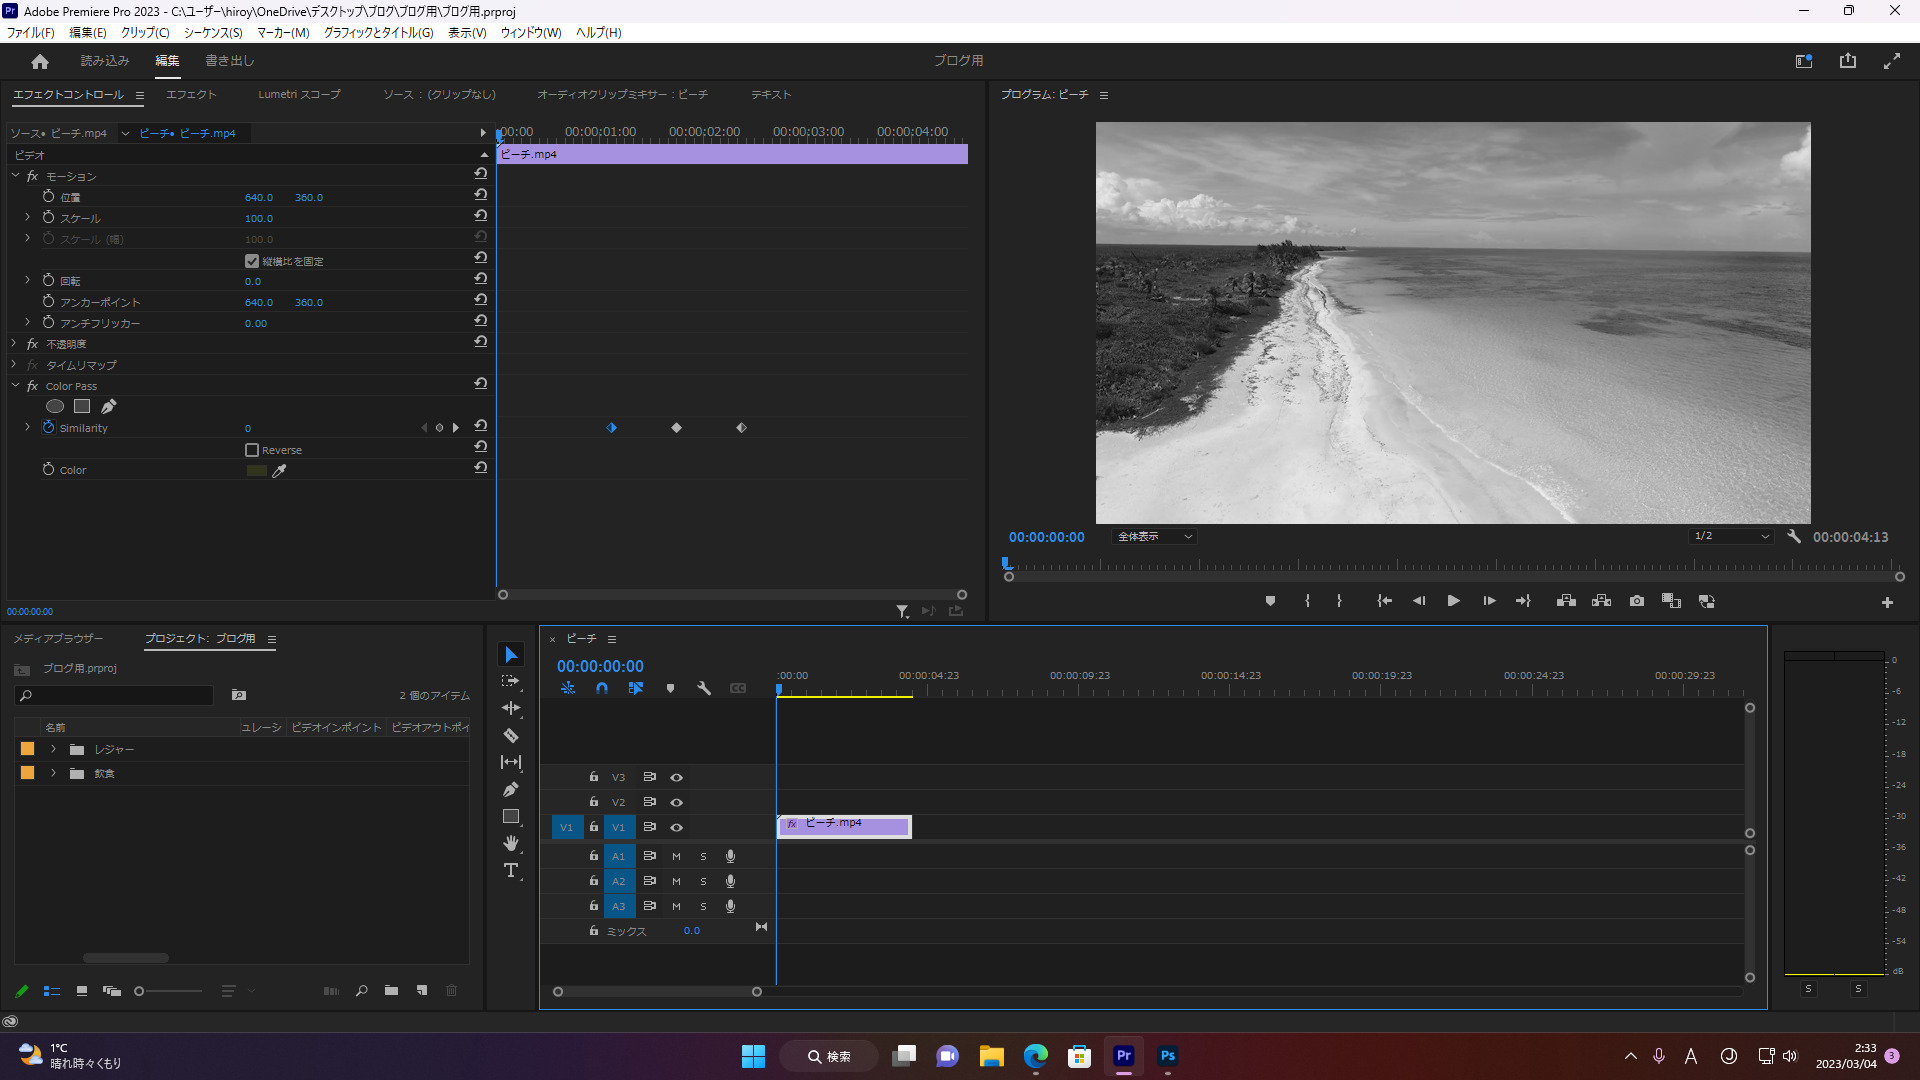Click Color Pass color swatch
The width and height of the screenshot is (1920, 1080).
256,470
